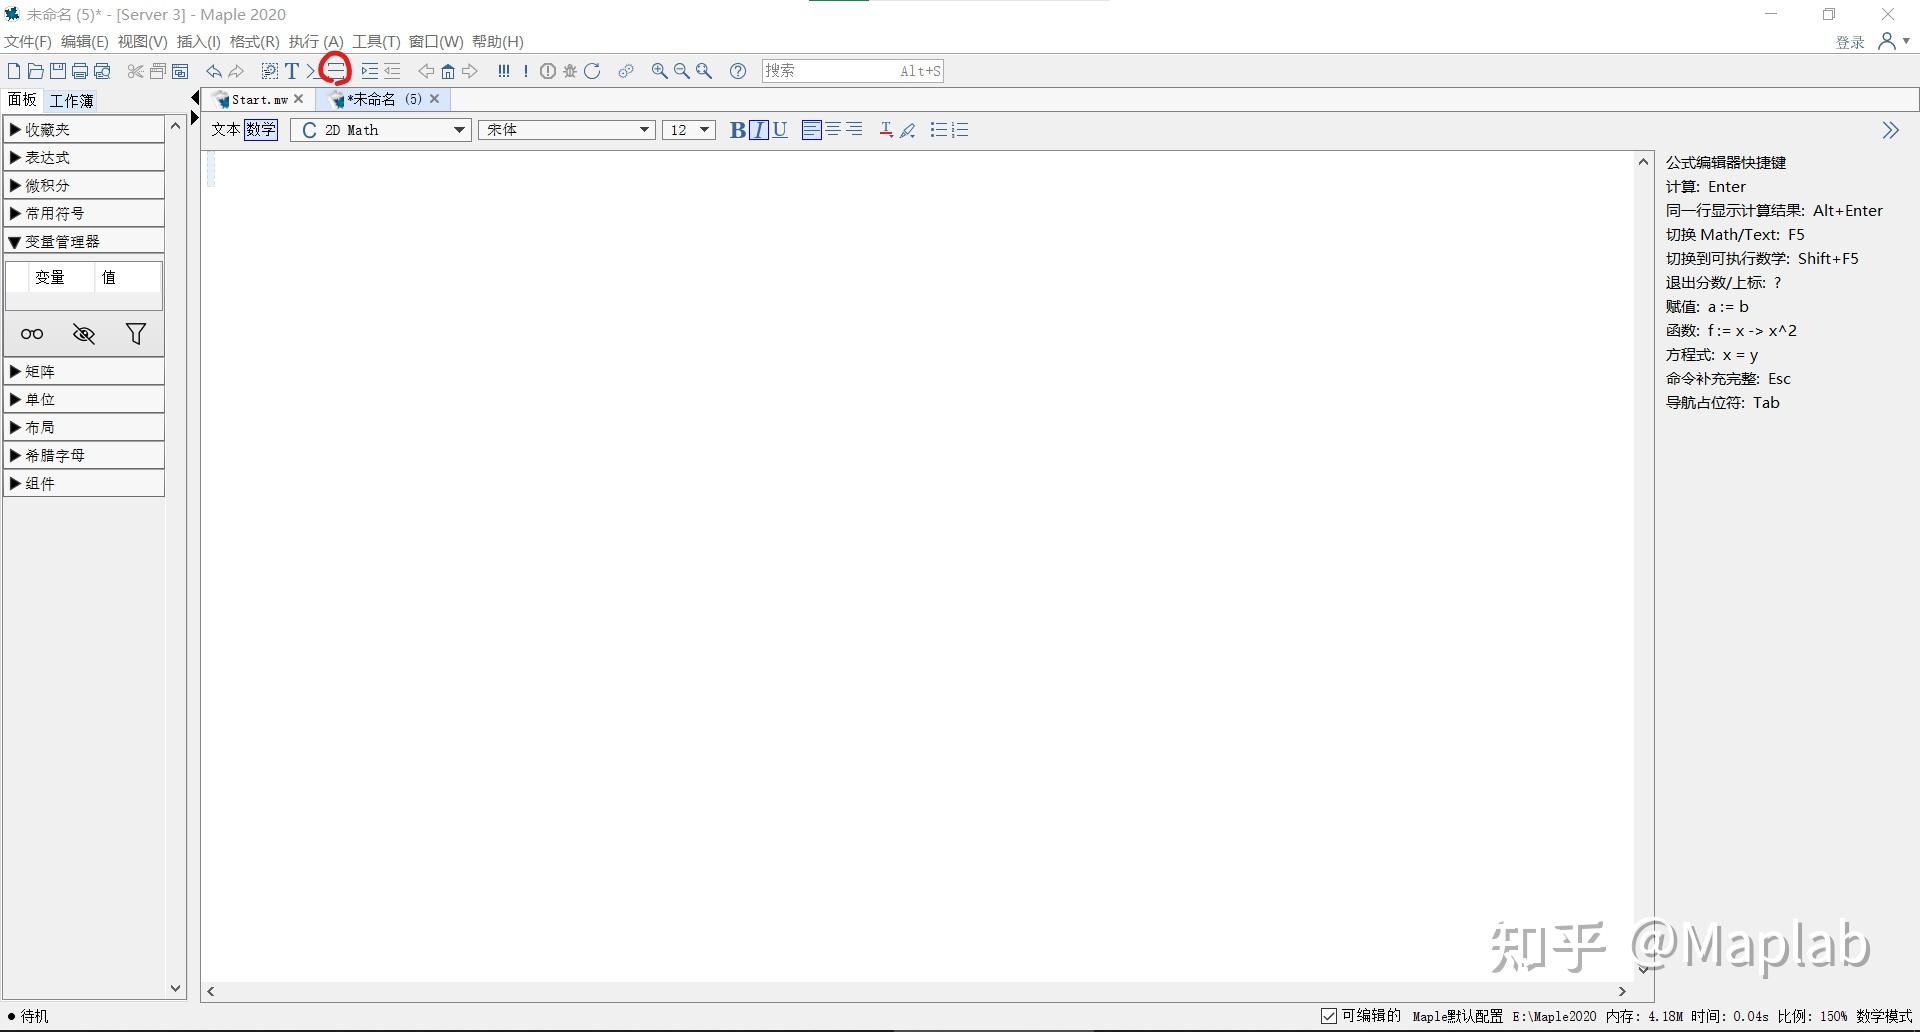Interrupt the current computation

pos(548,71)
